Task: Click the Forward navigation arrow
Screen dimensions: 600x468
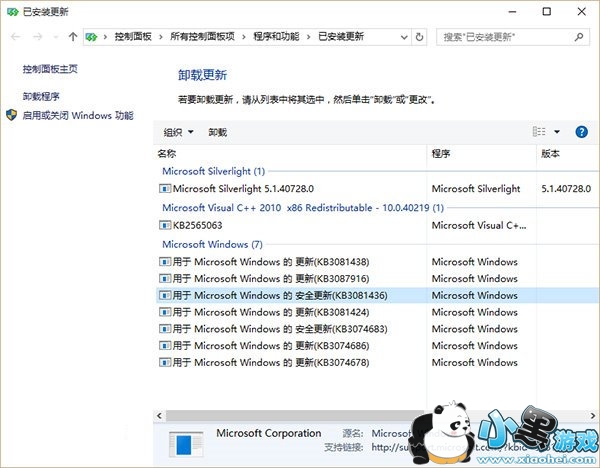Action: coord(38,37)
